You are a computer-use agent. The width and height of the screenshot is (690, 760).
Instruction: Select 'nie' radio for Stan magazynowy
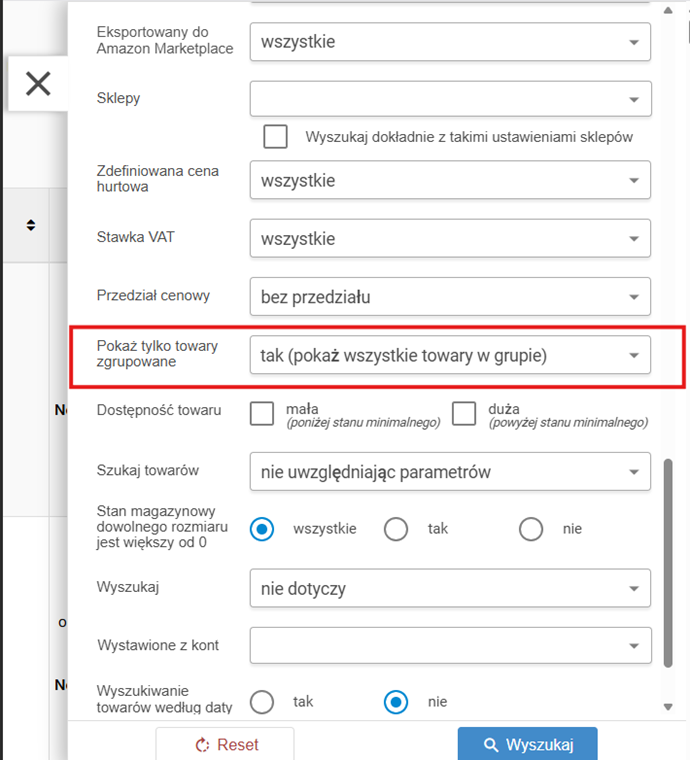531,529
